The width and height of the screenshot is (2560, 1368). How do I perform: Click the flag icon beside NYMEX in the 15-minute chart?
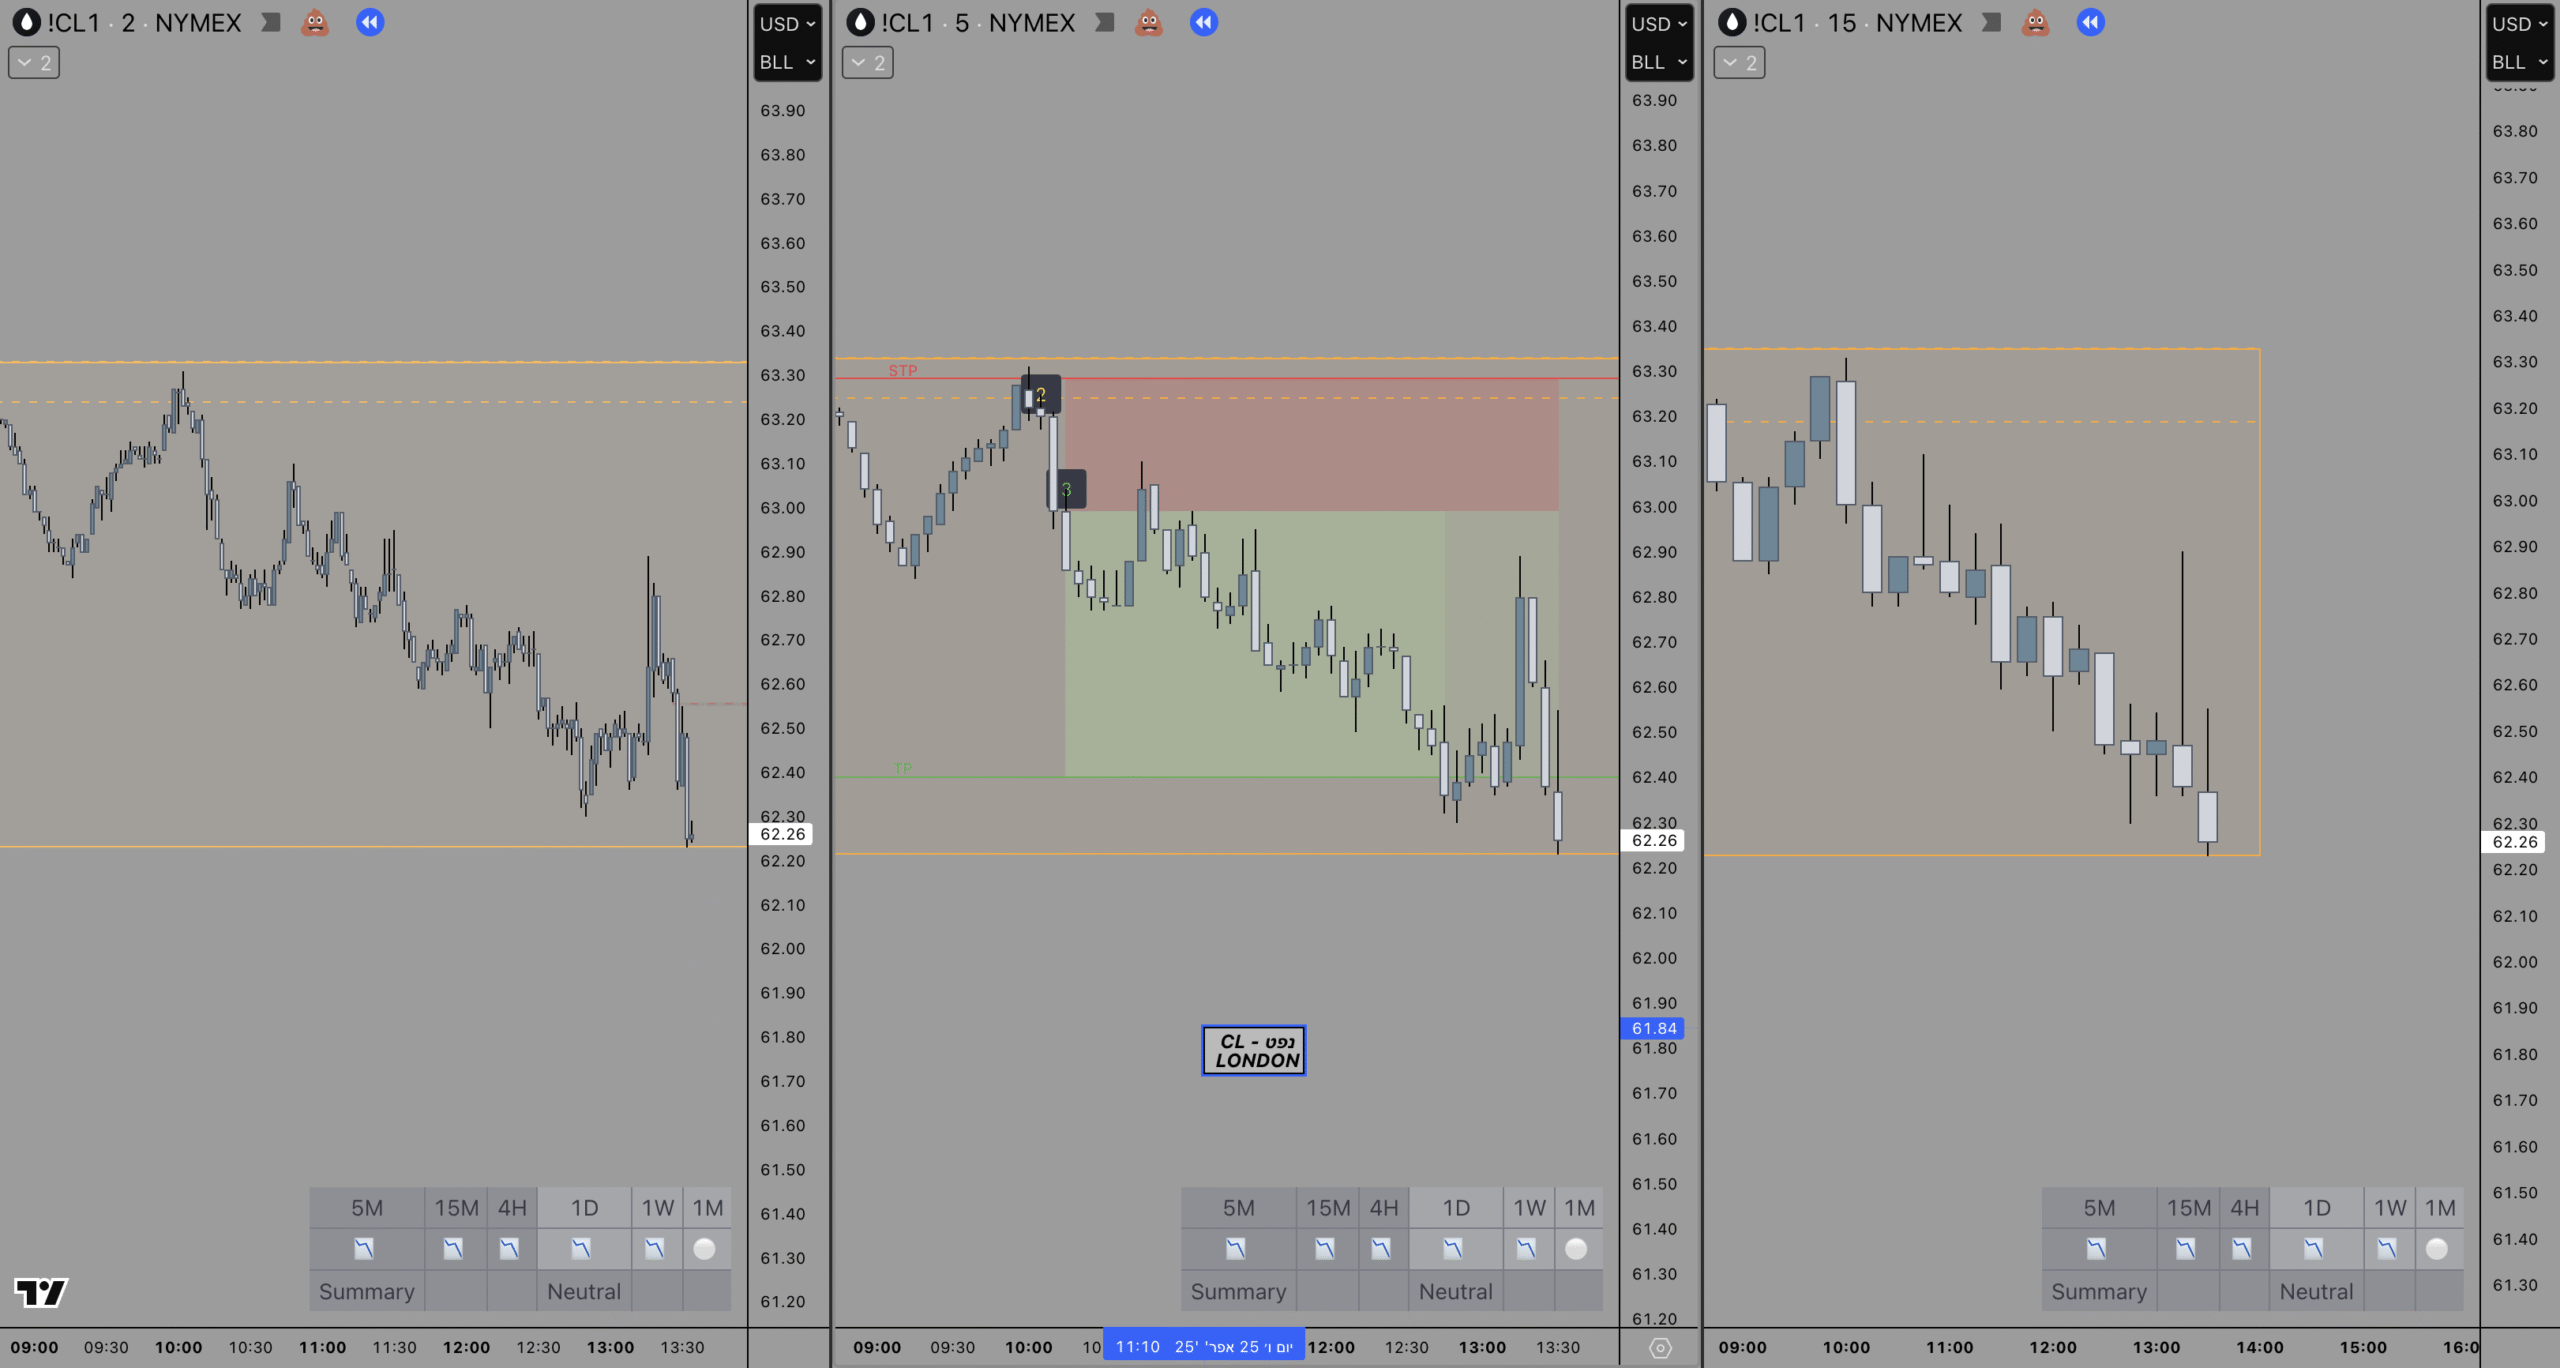[x=1991, y=22]
